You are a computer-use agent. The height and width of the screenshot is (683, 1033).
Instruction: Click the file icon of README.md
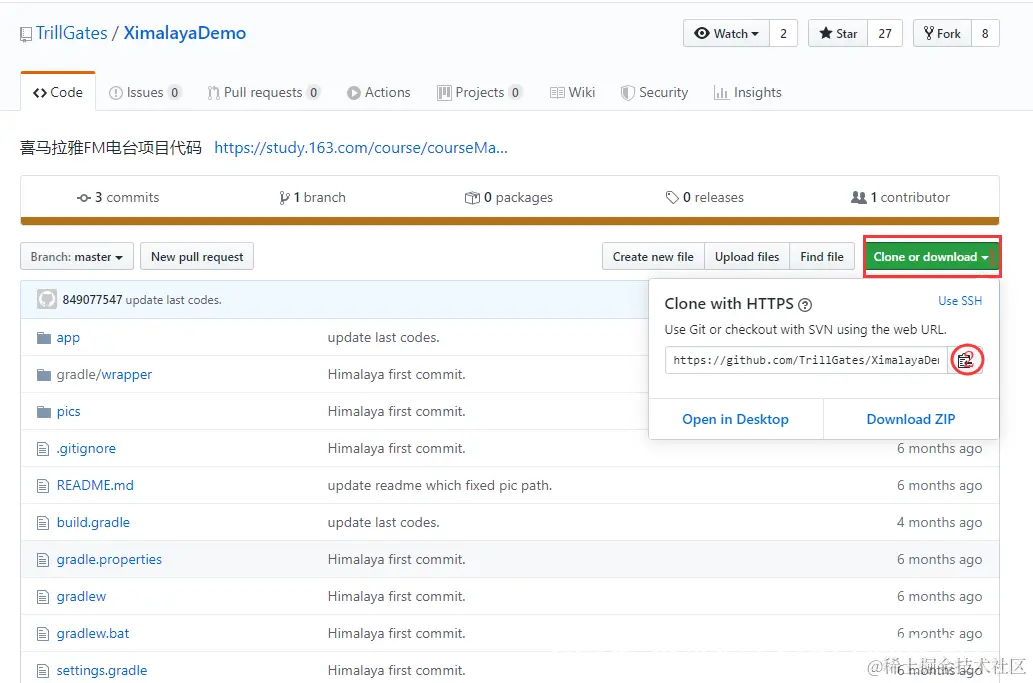click(43, 485)
